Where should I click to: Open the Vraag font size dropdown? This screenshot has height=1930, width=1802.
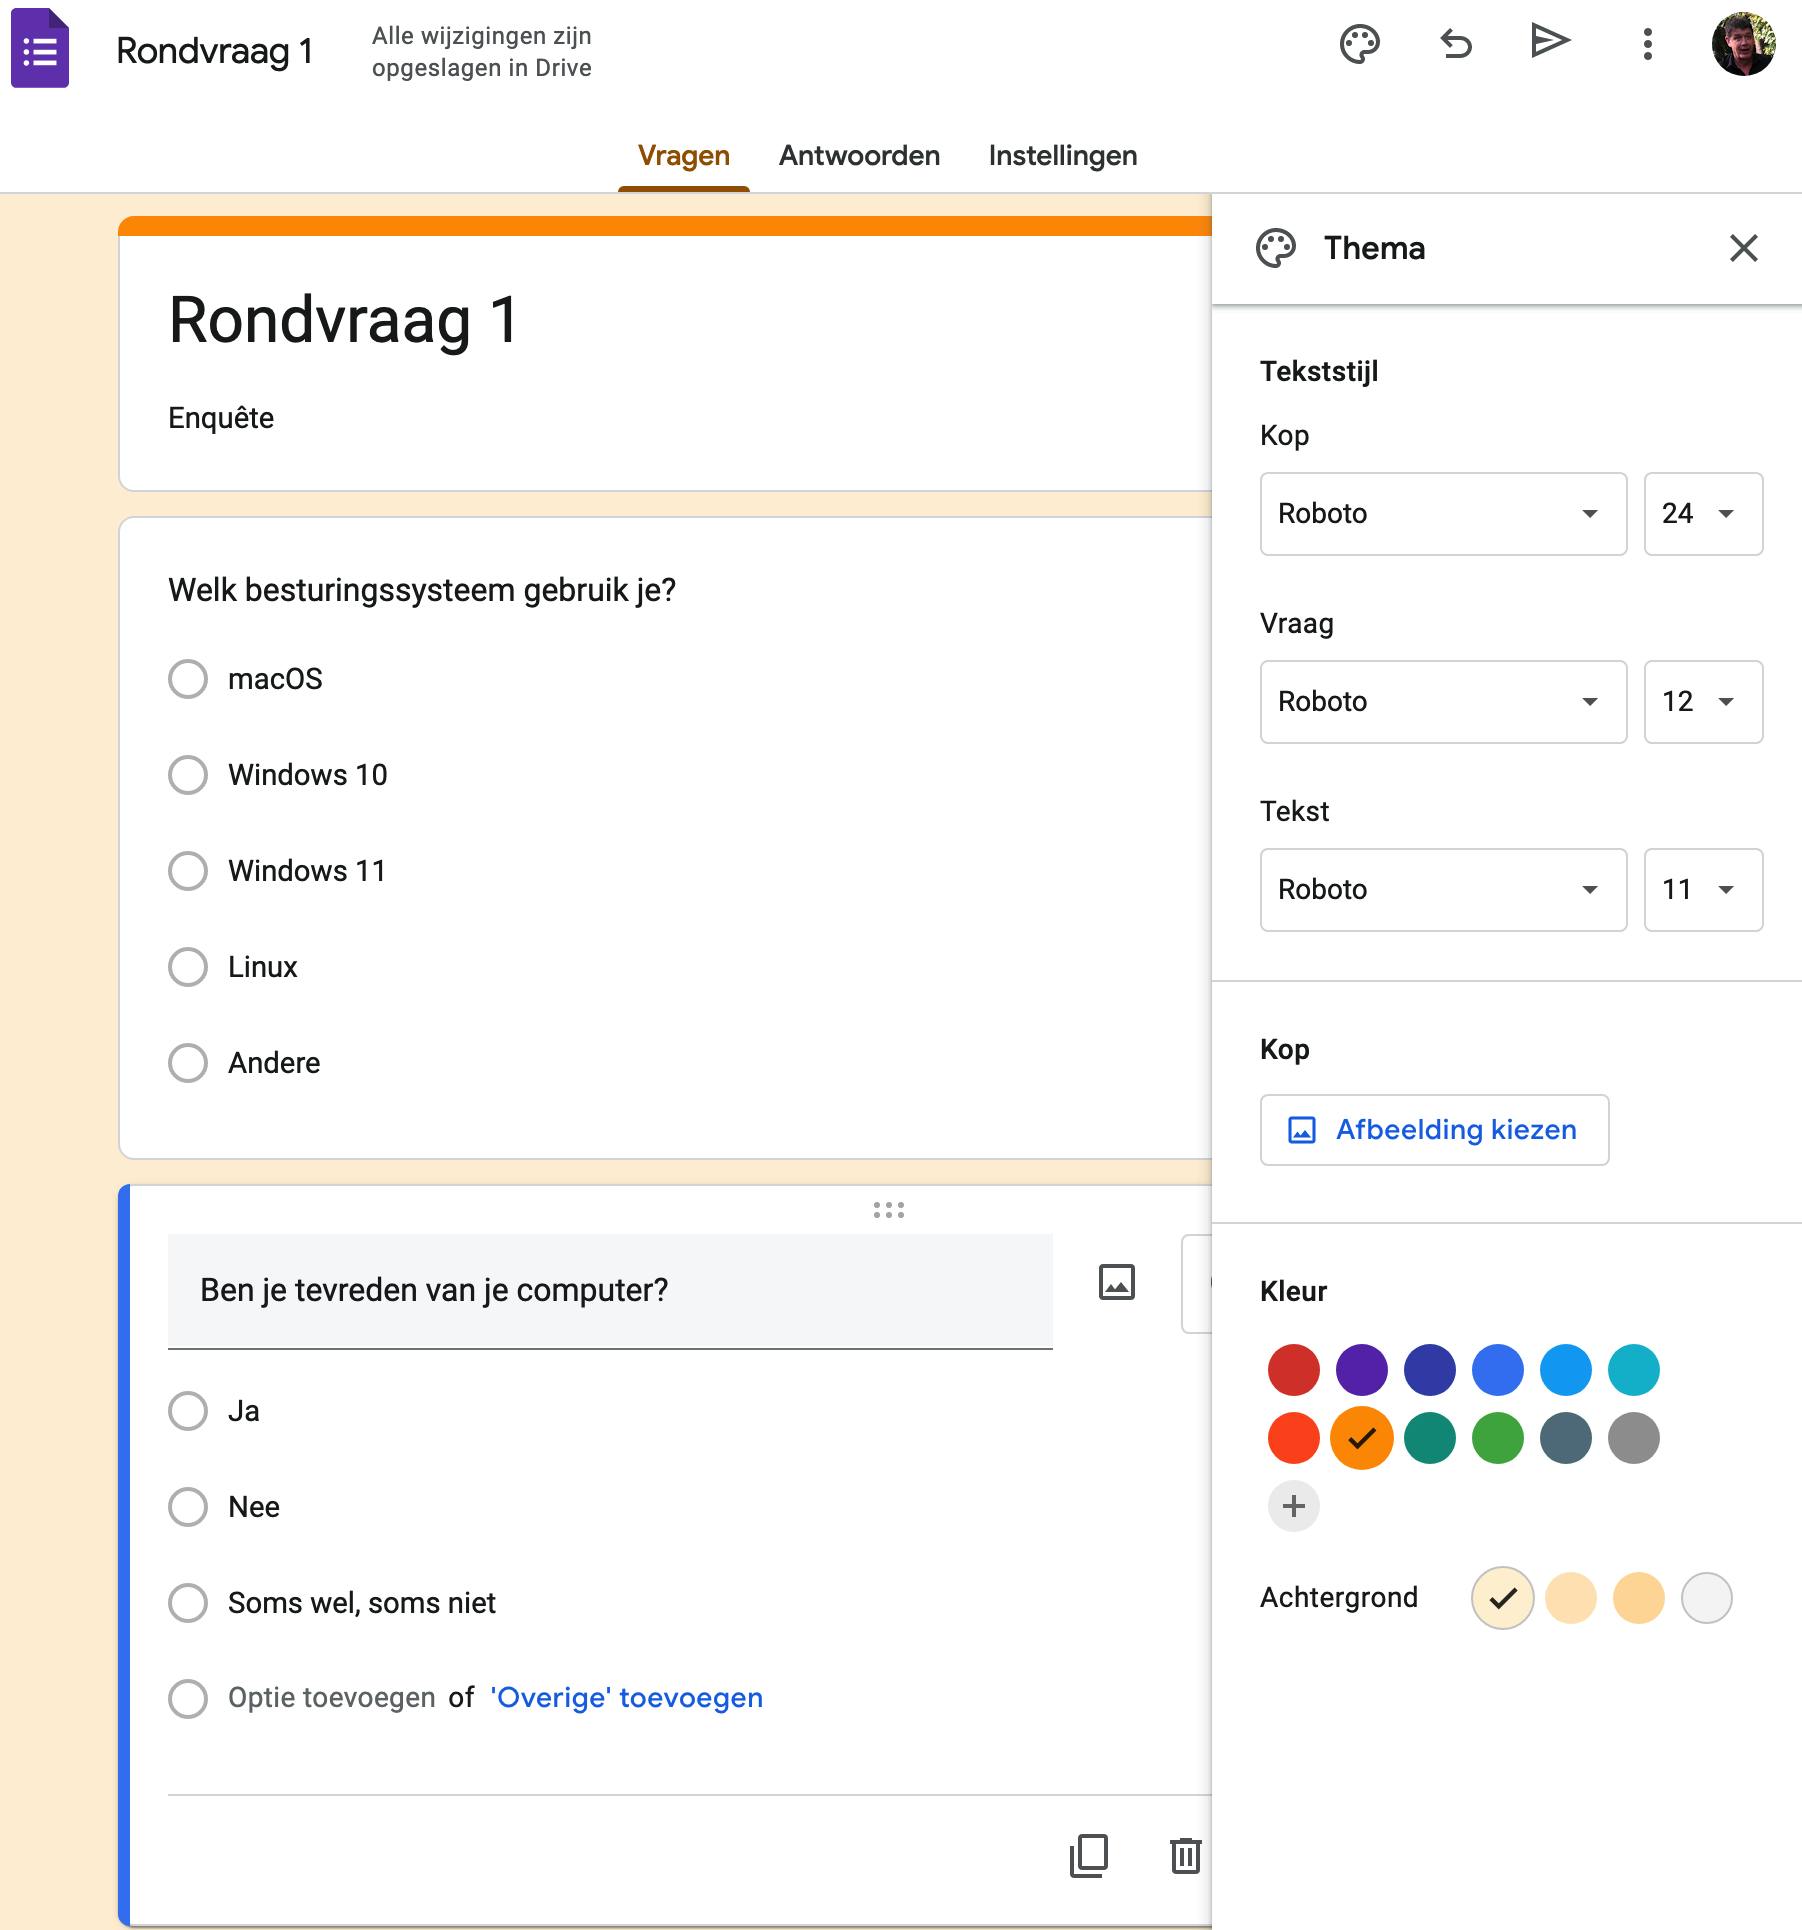(1702, 702)
